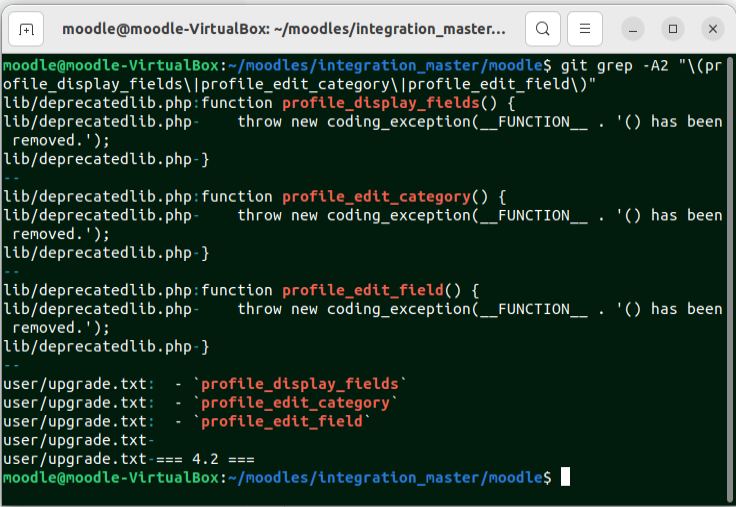Viewport: 736px width, 507px height.
Task: Click 'profile_edit_field' in function definition line
Action: [x=363, y=290]
